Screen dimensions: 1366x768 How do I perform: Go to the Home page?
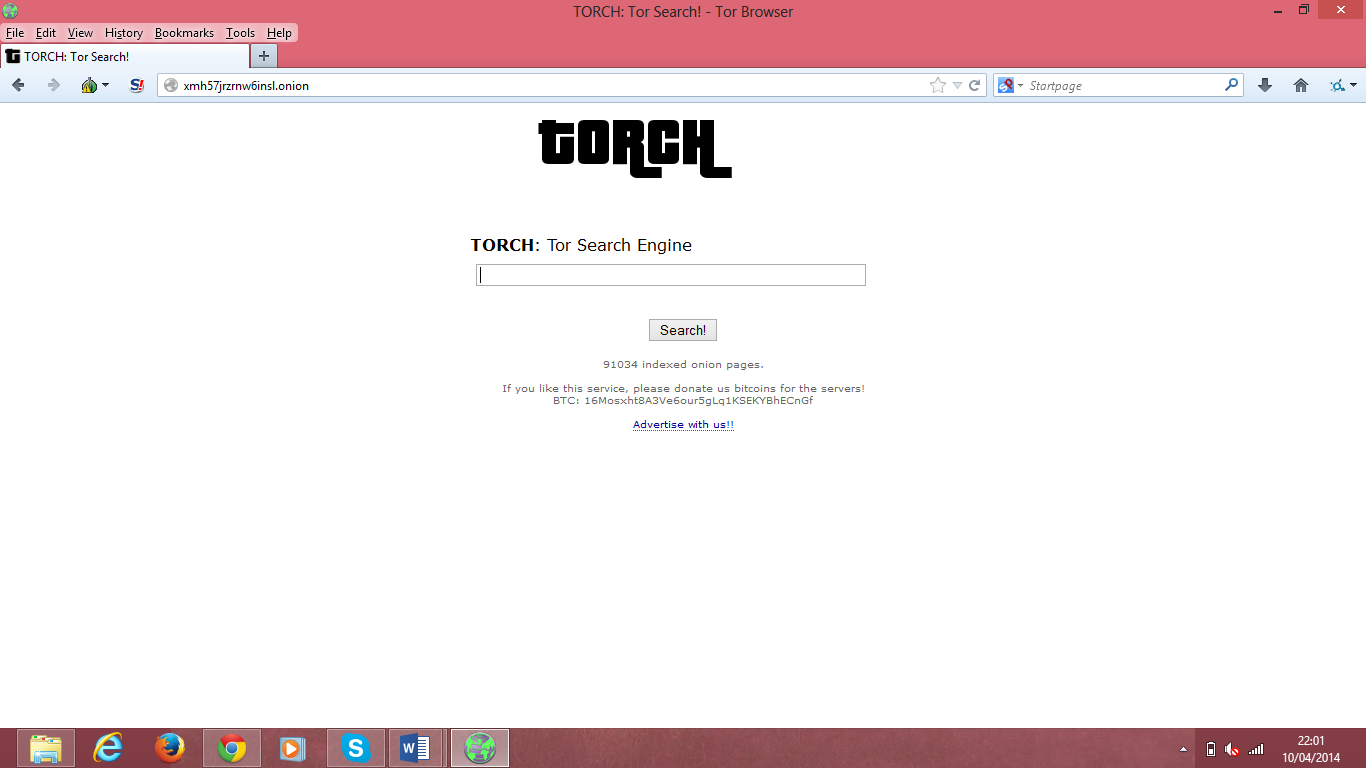tap(1301, 86)
